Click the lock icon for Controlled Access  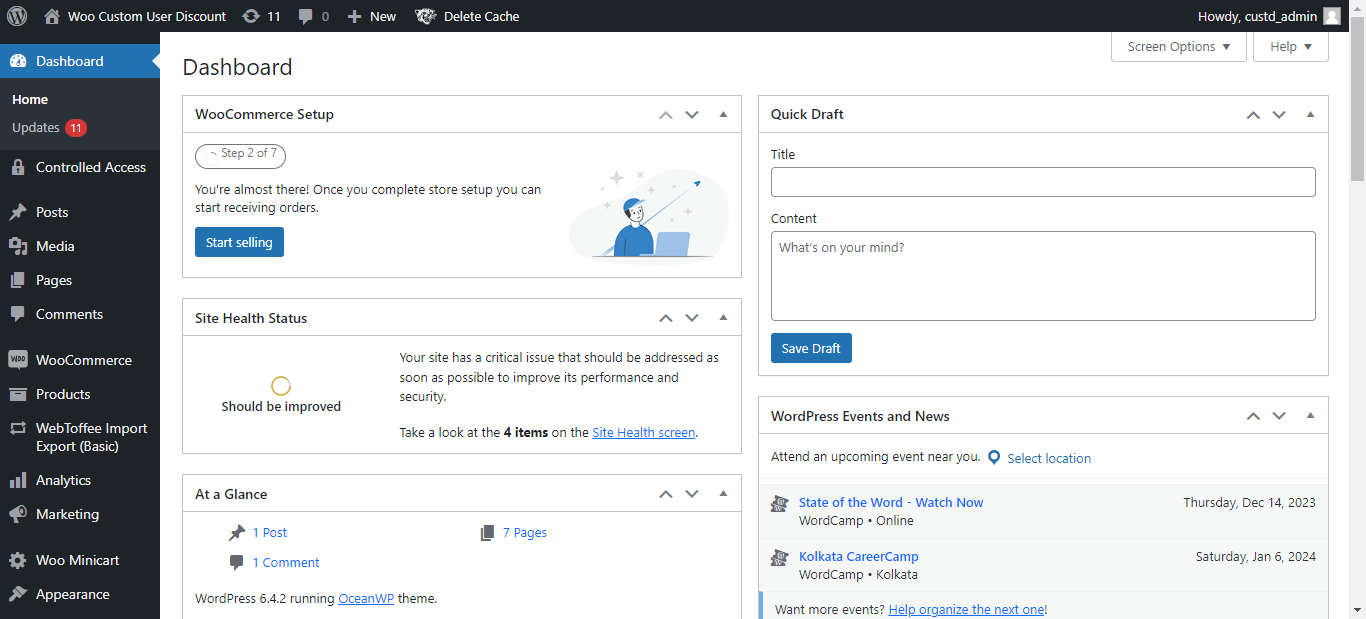[18, 167]
